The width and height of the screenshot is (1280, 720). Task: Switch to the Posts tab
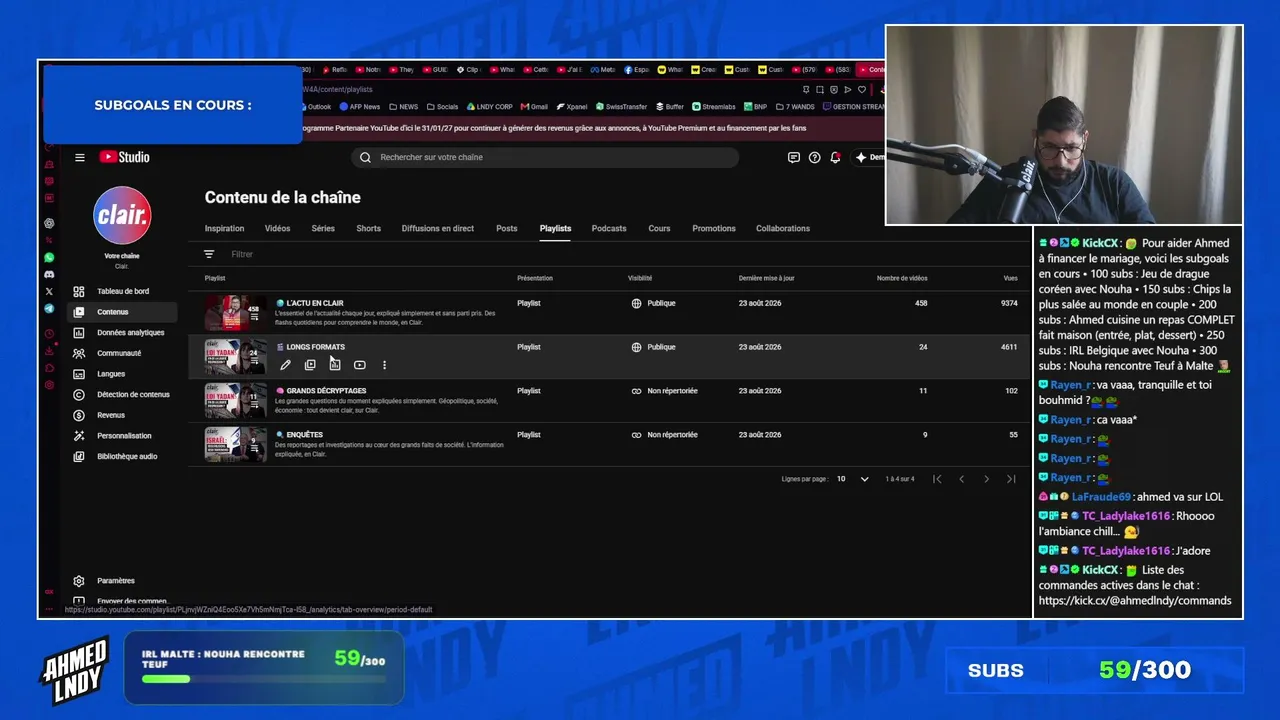[x=507, y=228]
